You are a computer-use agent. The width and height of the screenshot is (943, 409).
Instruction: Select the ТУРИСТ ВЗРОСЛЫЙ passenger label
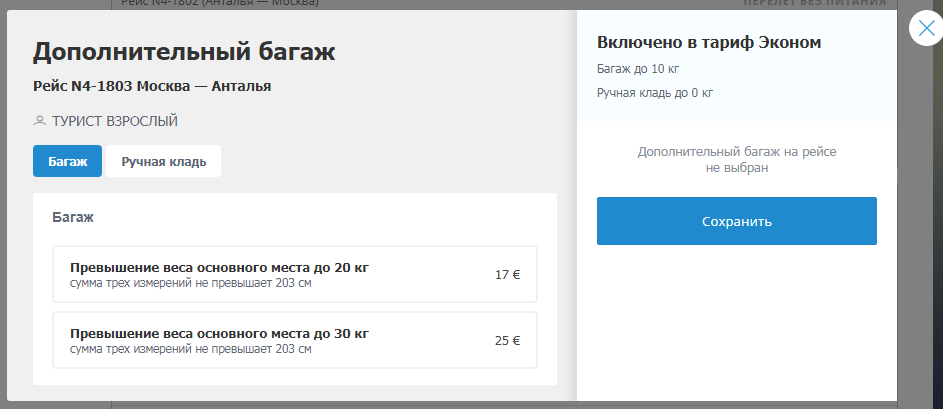coord(114,121)
